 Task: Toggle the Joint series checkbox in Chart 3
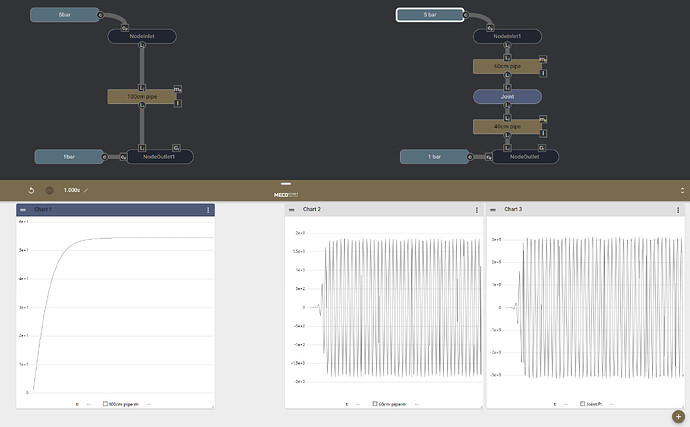click(x=583, y=404)
